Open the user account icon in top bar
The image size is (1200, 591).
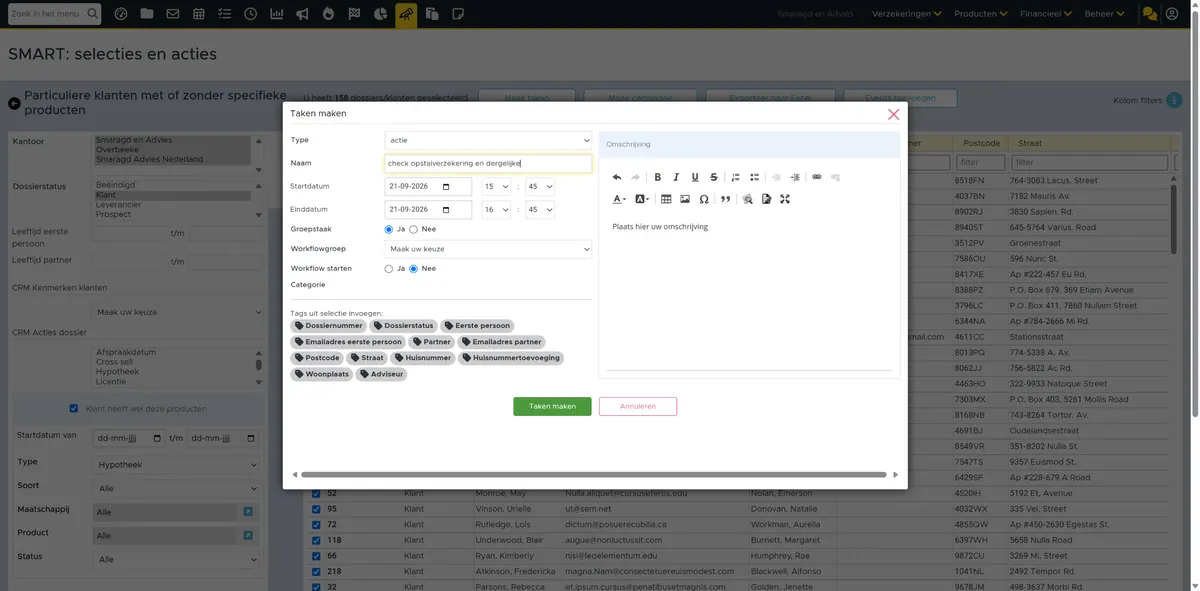1172,14
